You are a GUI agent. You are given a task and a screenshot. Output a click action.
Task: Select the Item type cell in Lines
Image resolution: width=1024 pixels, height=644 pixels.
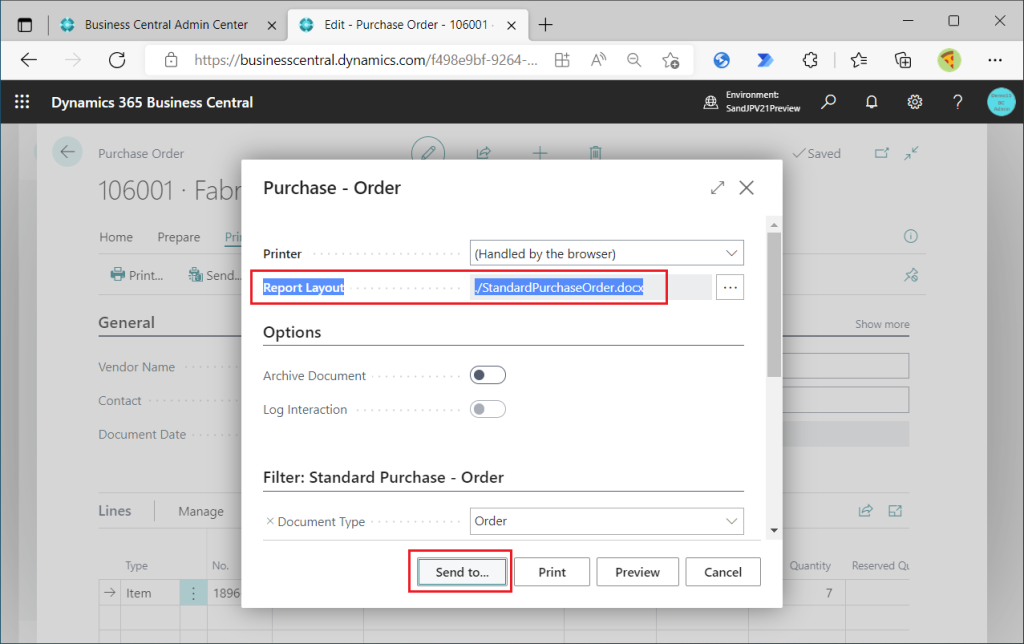(150, 593)
